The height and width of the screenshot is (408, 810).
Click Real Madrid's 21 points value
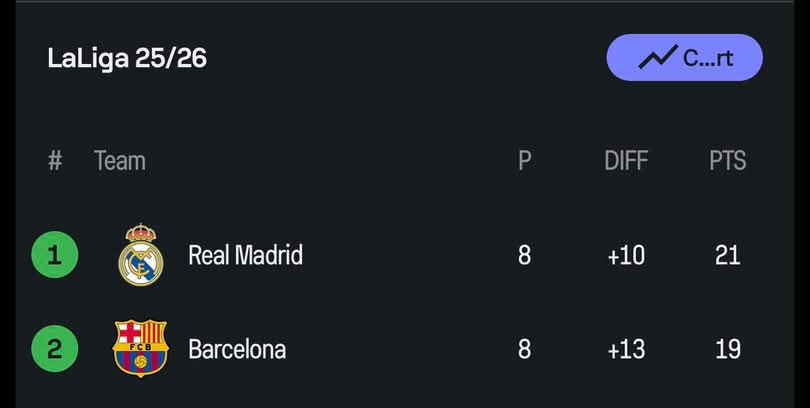tap(727, 255)
